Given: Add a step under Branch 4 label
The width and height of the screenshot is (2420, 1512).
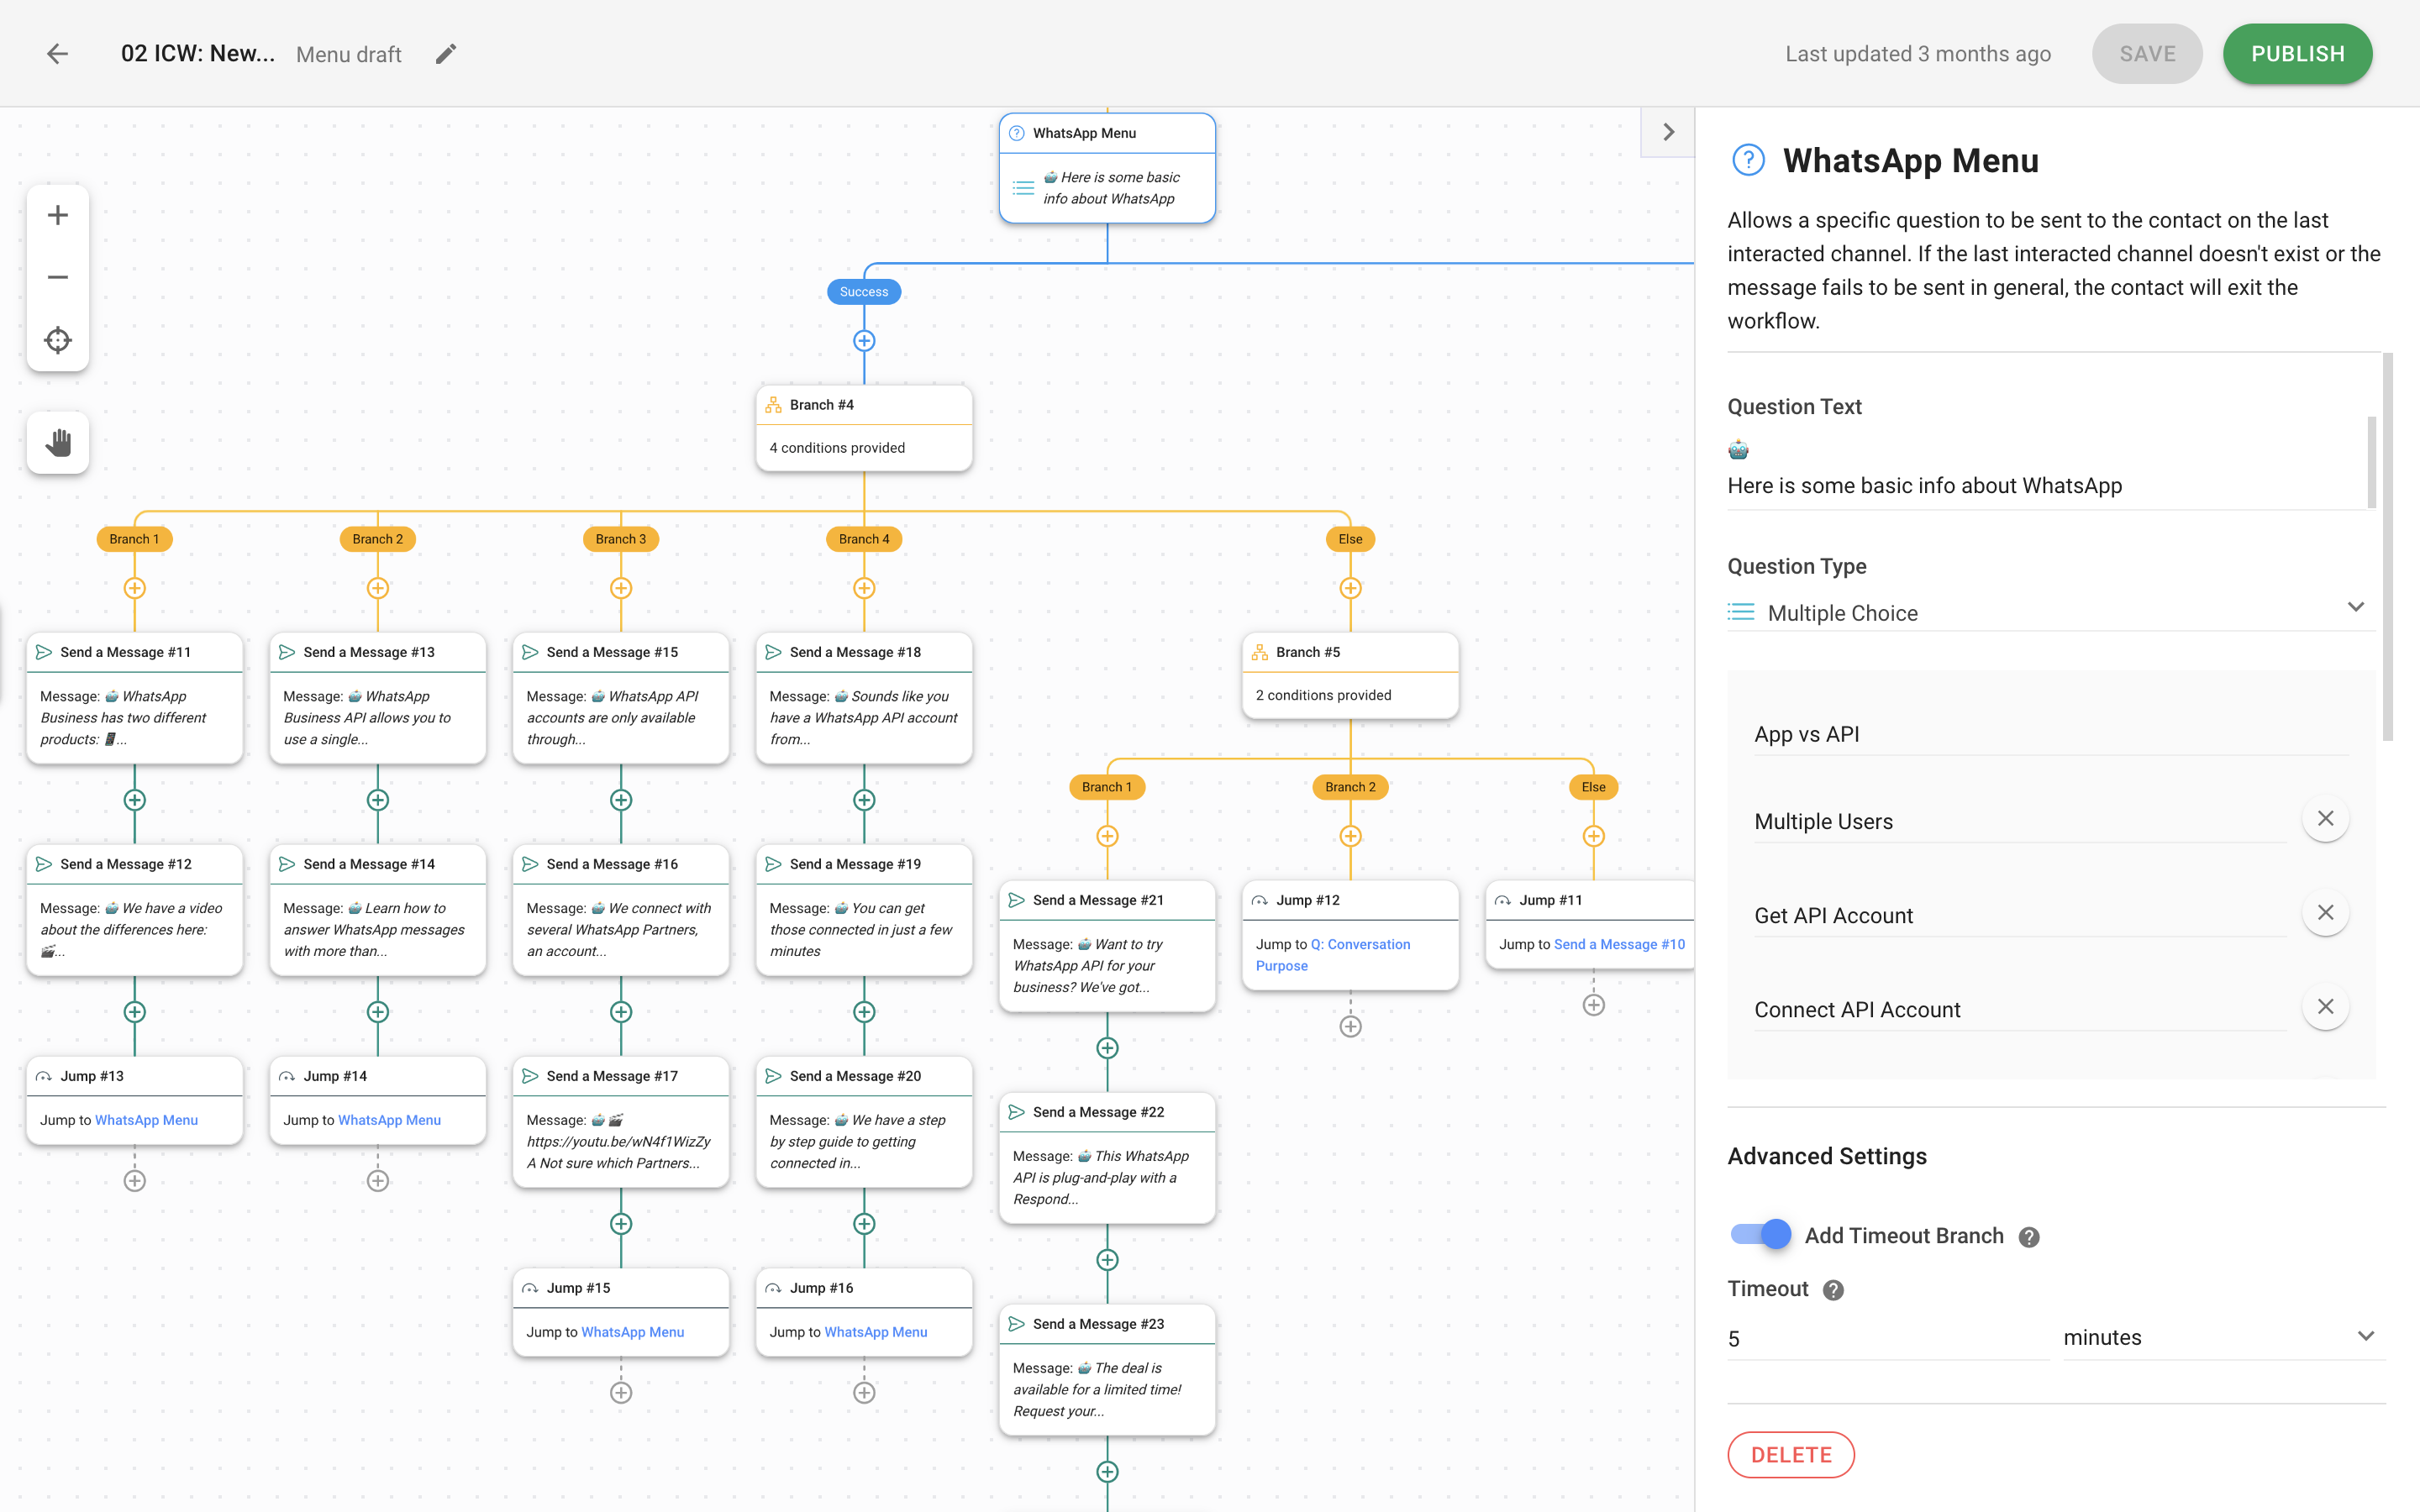Looking at the screenshot, I should pos(864,588).
